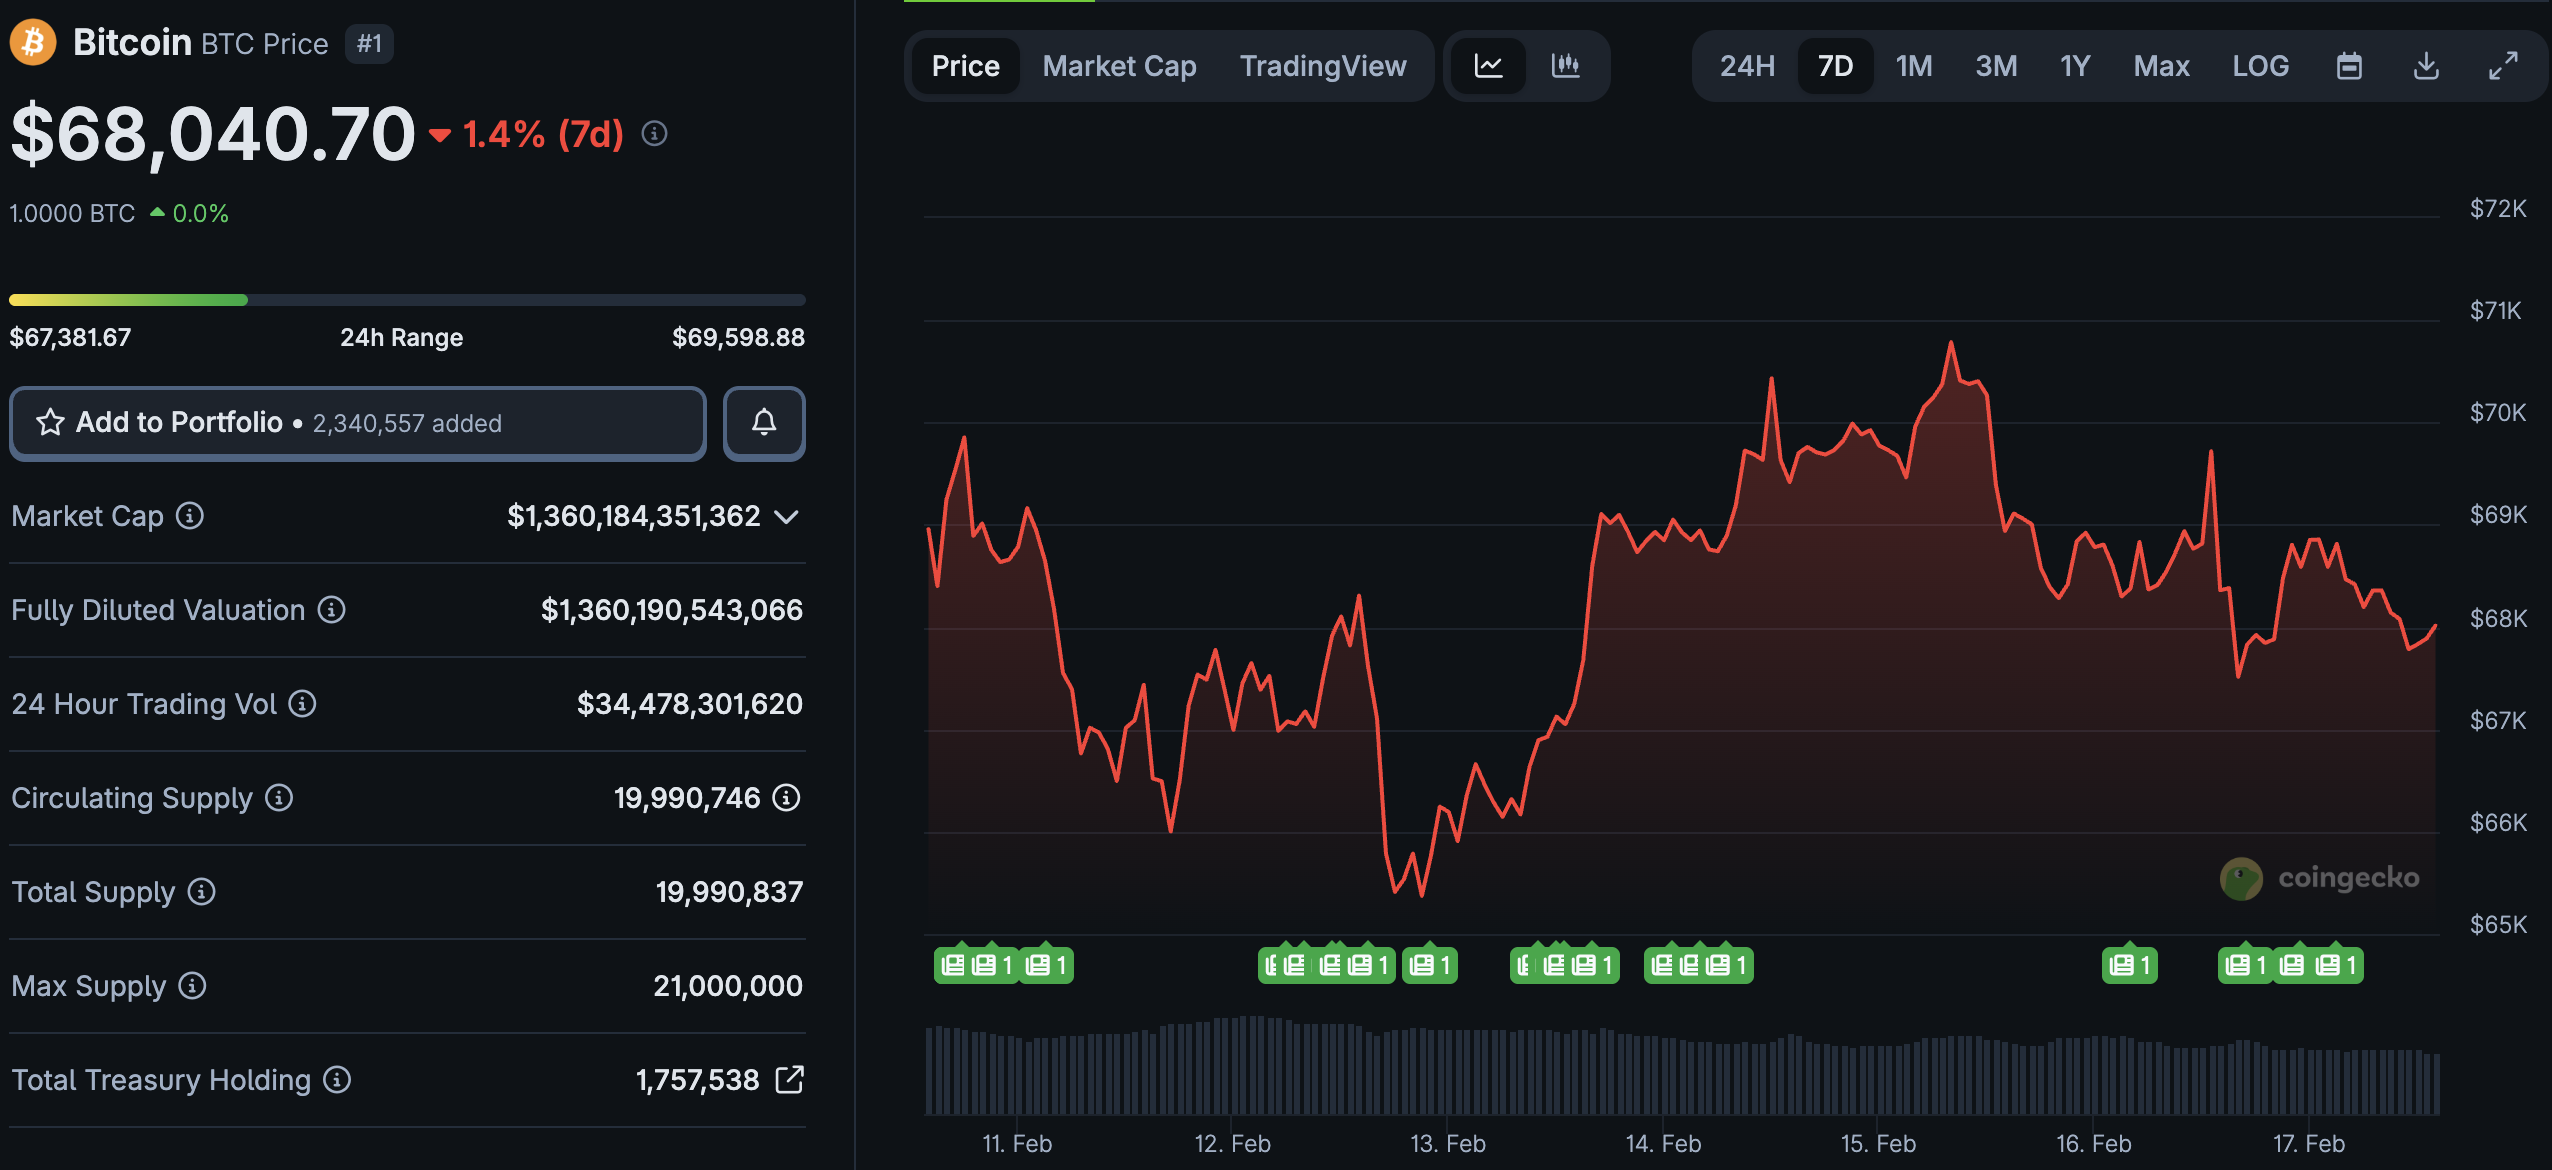
Task: Expand the Market Cap dropdown chevron
Action: pos(787,517)
